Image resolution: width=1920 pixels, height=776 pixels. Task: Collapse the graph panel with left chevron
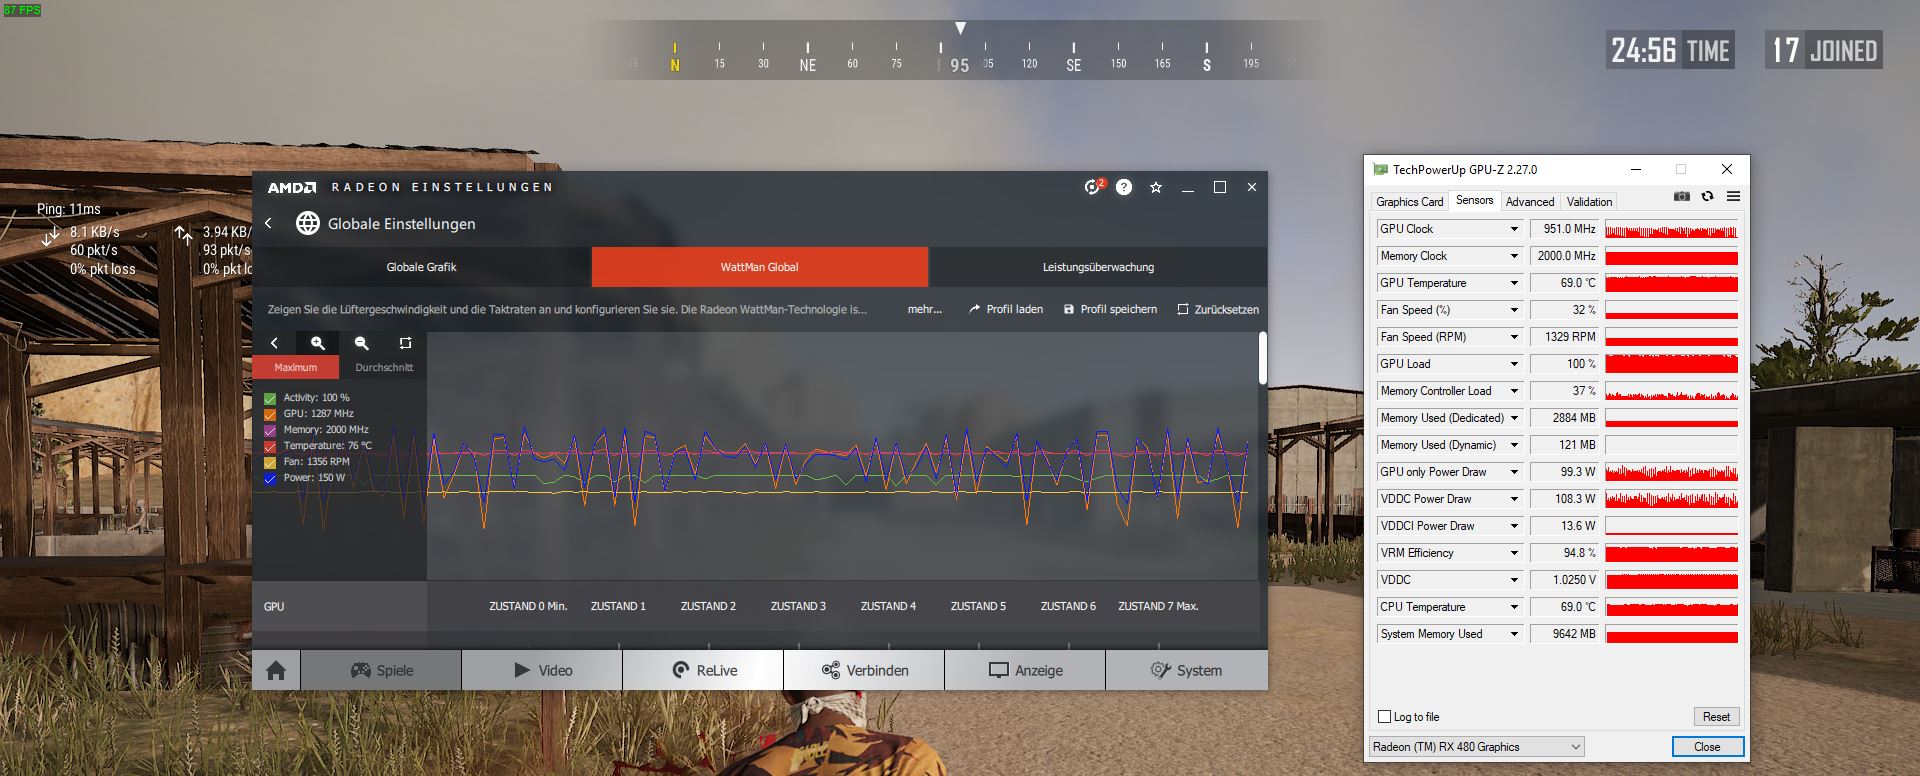click(274, 343)
